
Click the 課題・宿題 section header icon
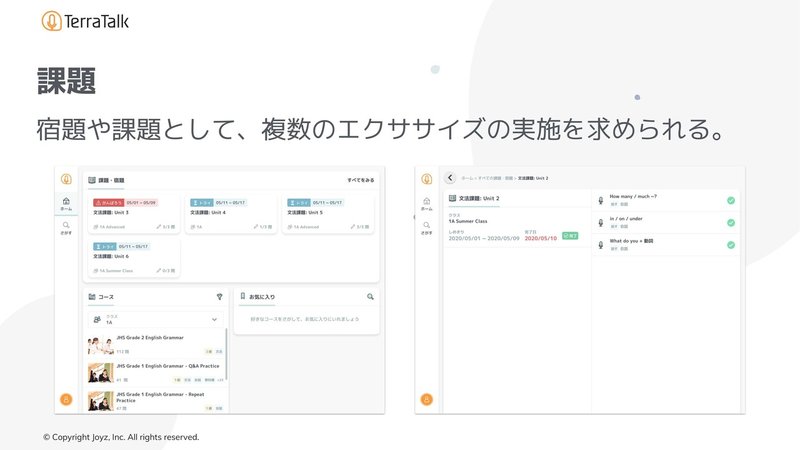click(x=92, y=180)
